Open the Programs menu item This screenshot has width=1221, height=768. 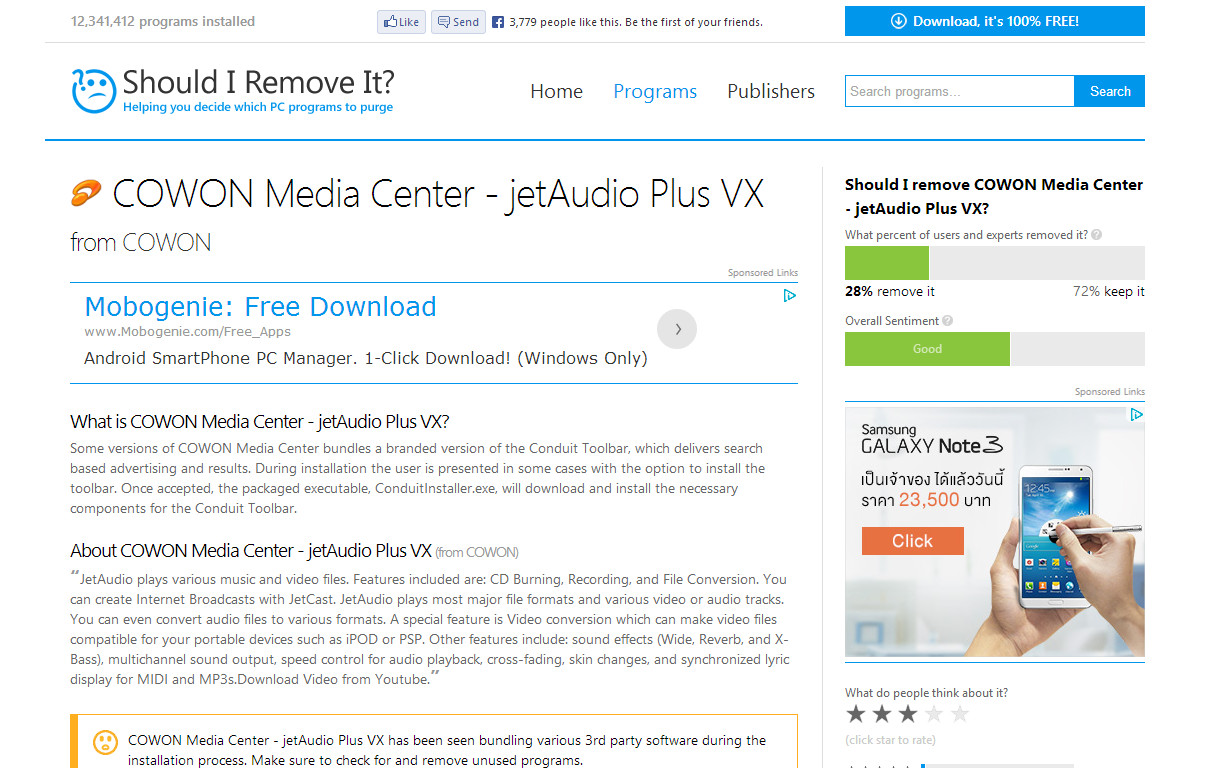click(x=655, y=91)
